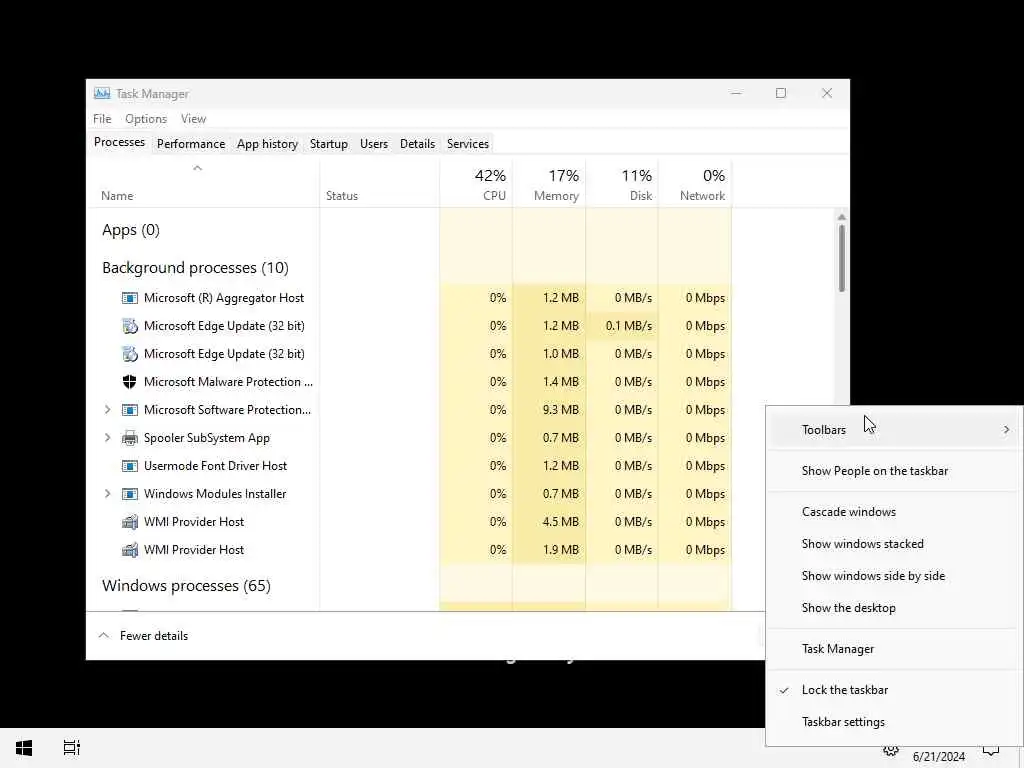
Task: Open the Options menu
Action: tap(146, 119)
